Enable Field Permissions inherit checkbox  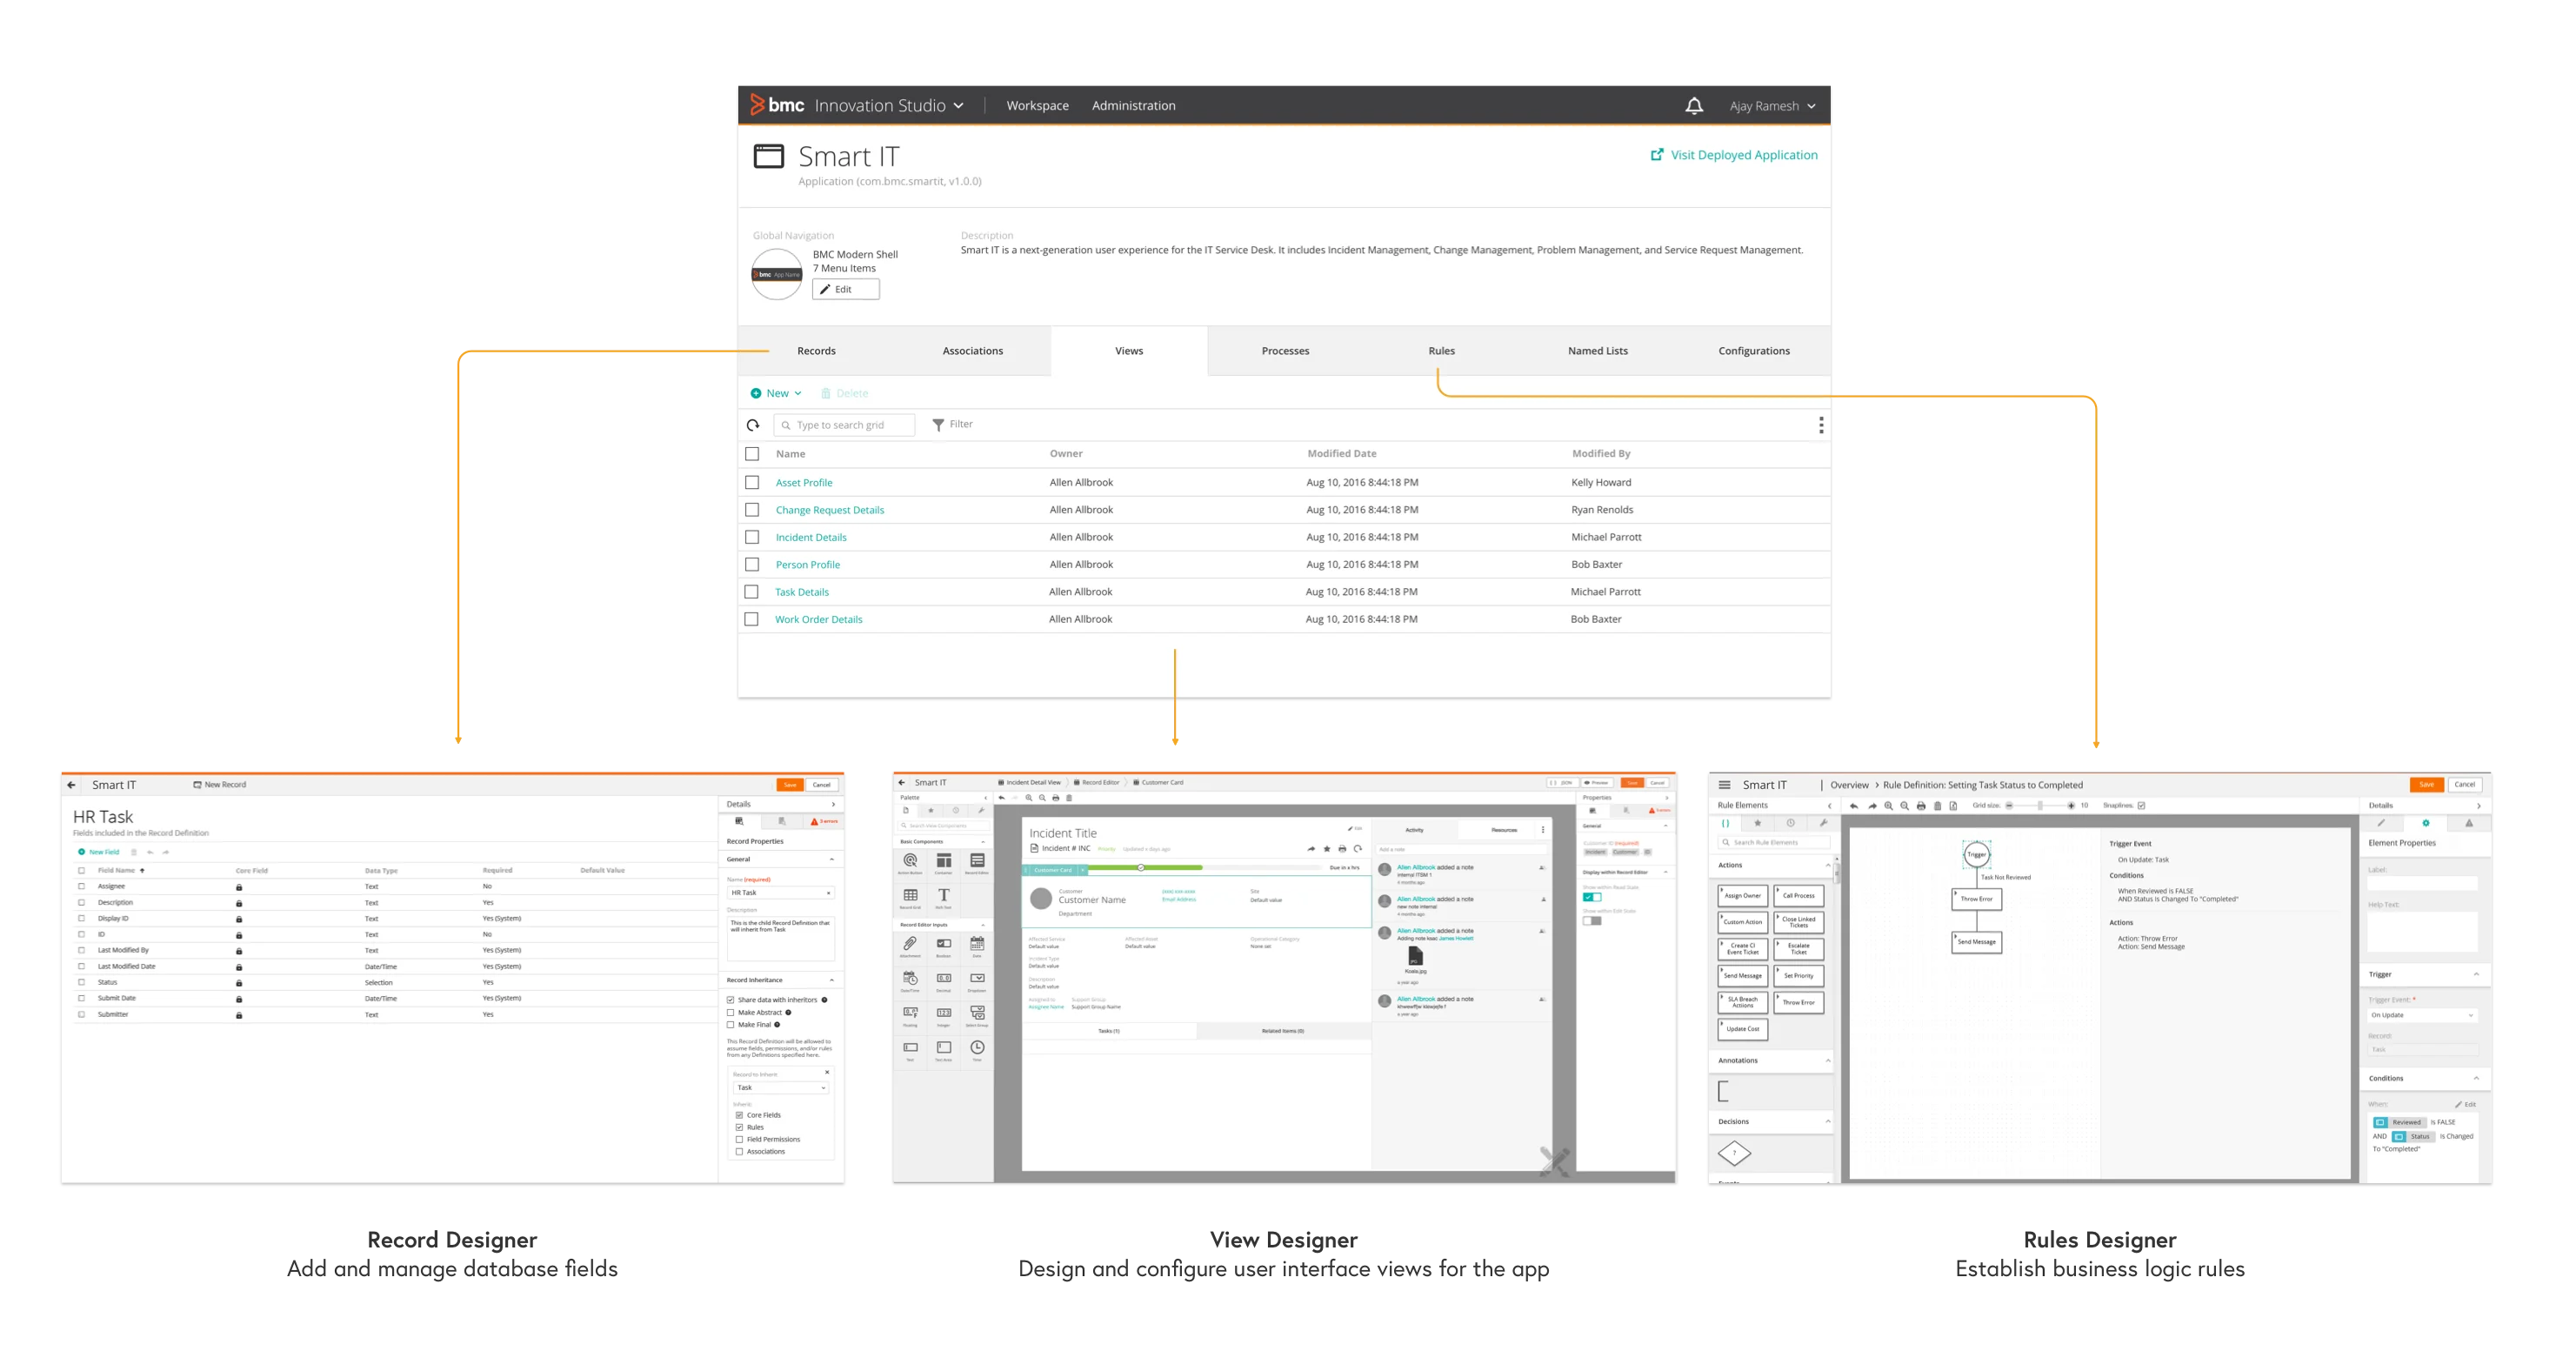[740, 1140]
